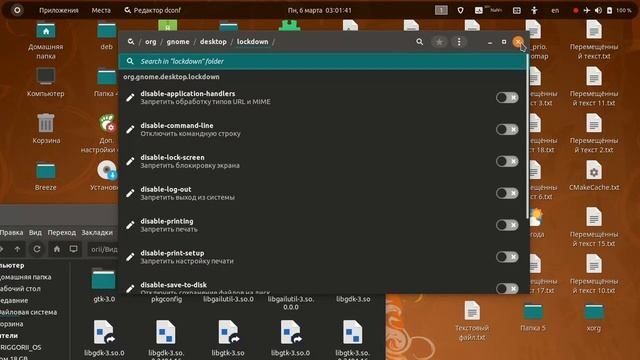Select libgtk-3.so file in file manager
Screen dimensions: 640x360
[228, 339]
